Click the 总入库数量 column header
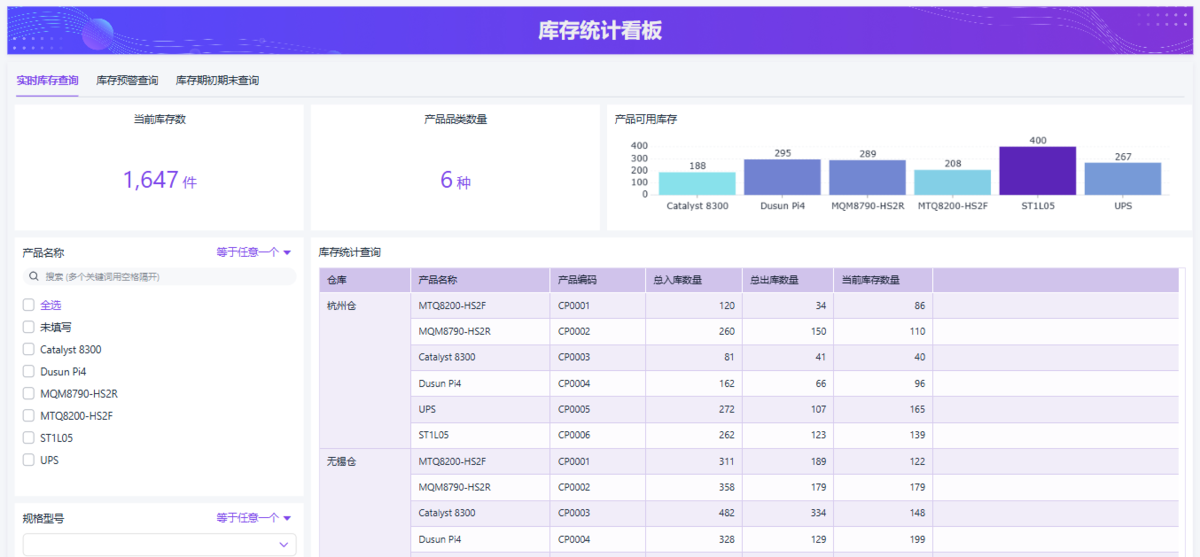This screenshot has height=557, width=1200. 677,280
